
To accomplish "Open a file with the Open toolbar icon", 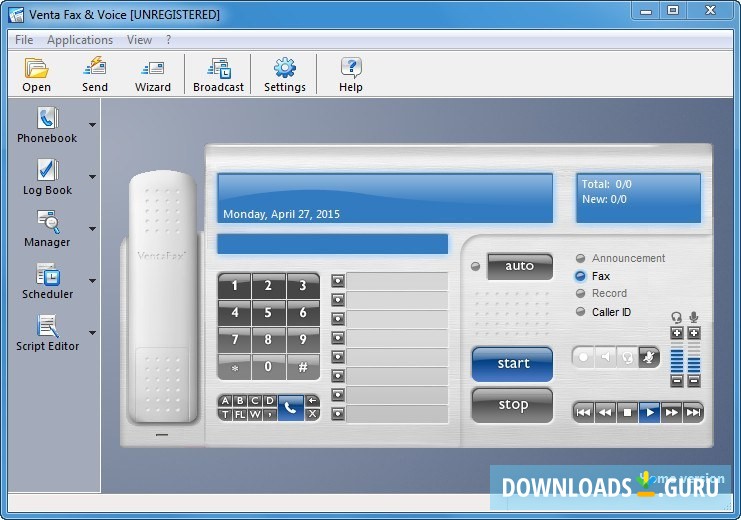I will [36, 75].
